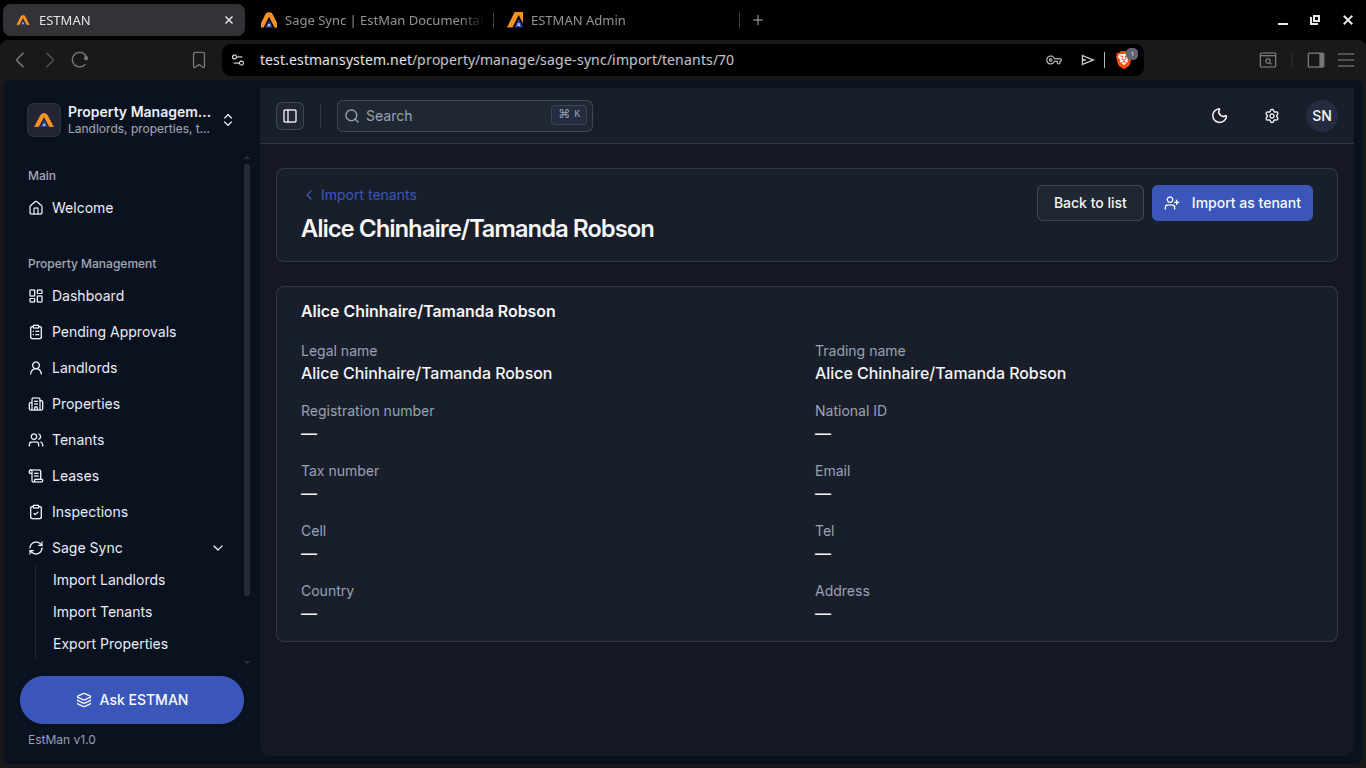Reload the page
Image resolution: width=1366 pixels, height=768 pixels.
pyautogui.click(x=80, y=60)
